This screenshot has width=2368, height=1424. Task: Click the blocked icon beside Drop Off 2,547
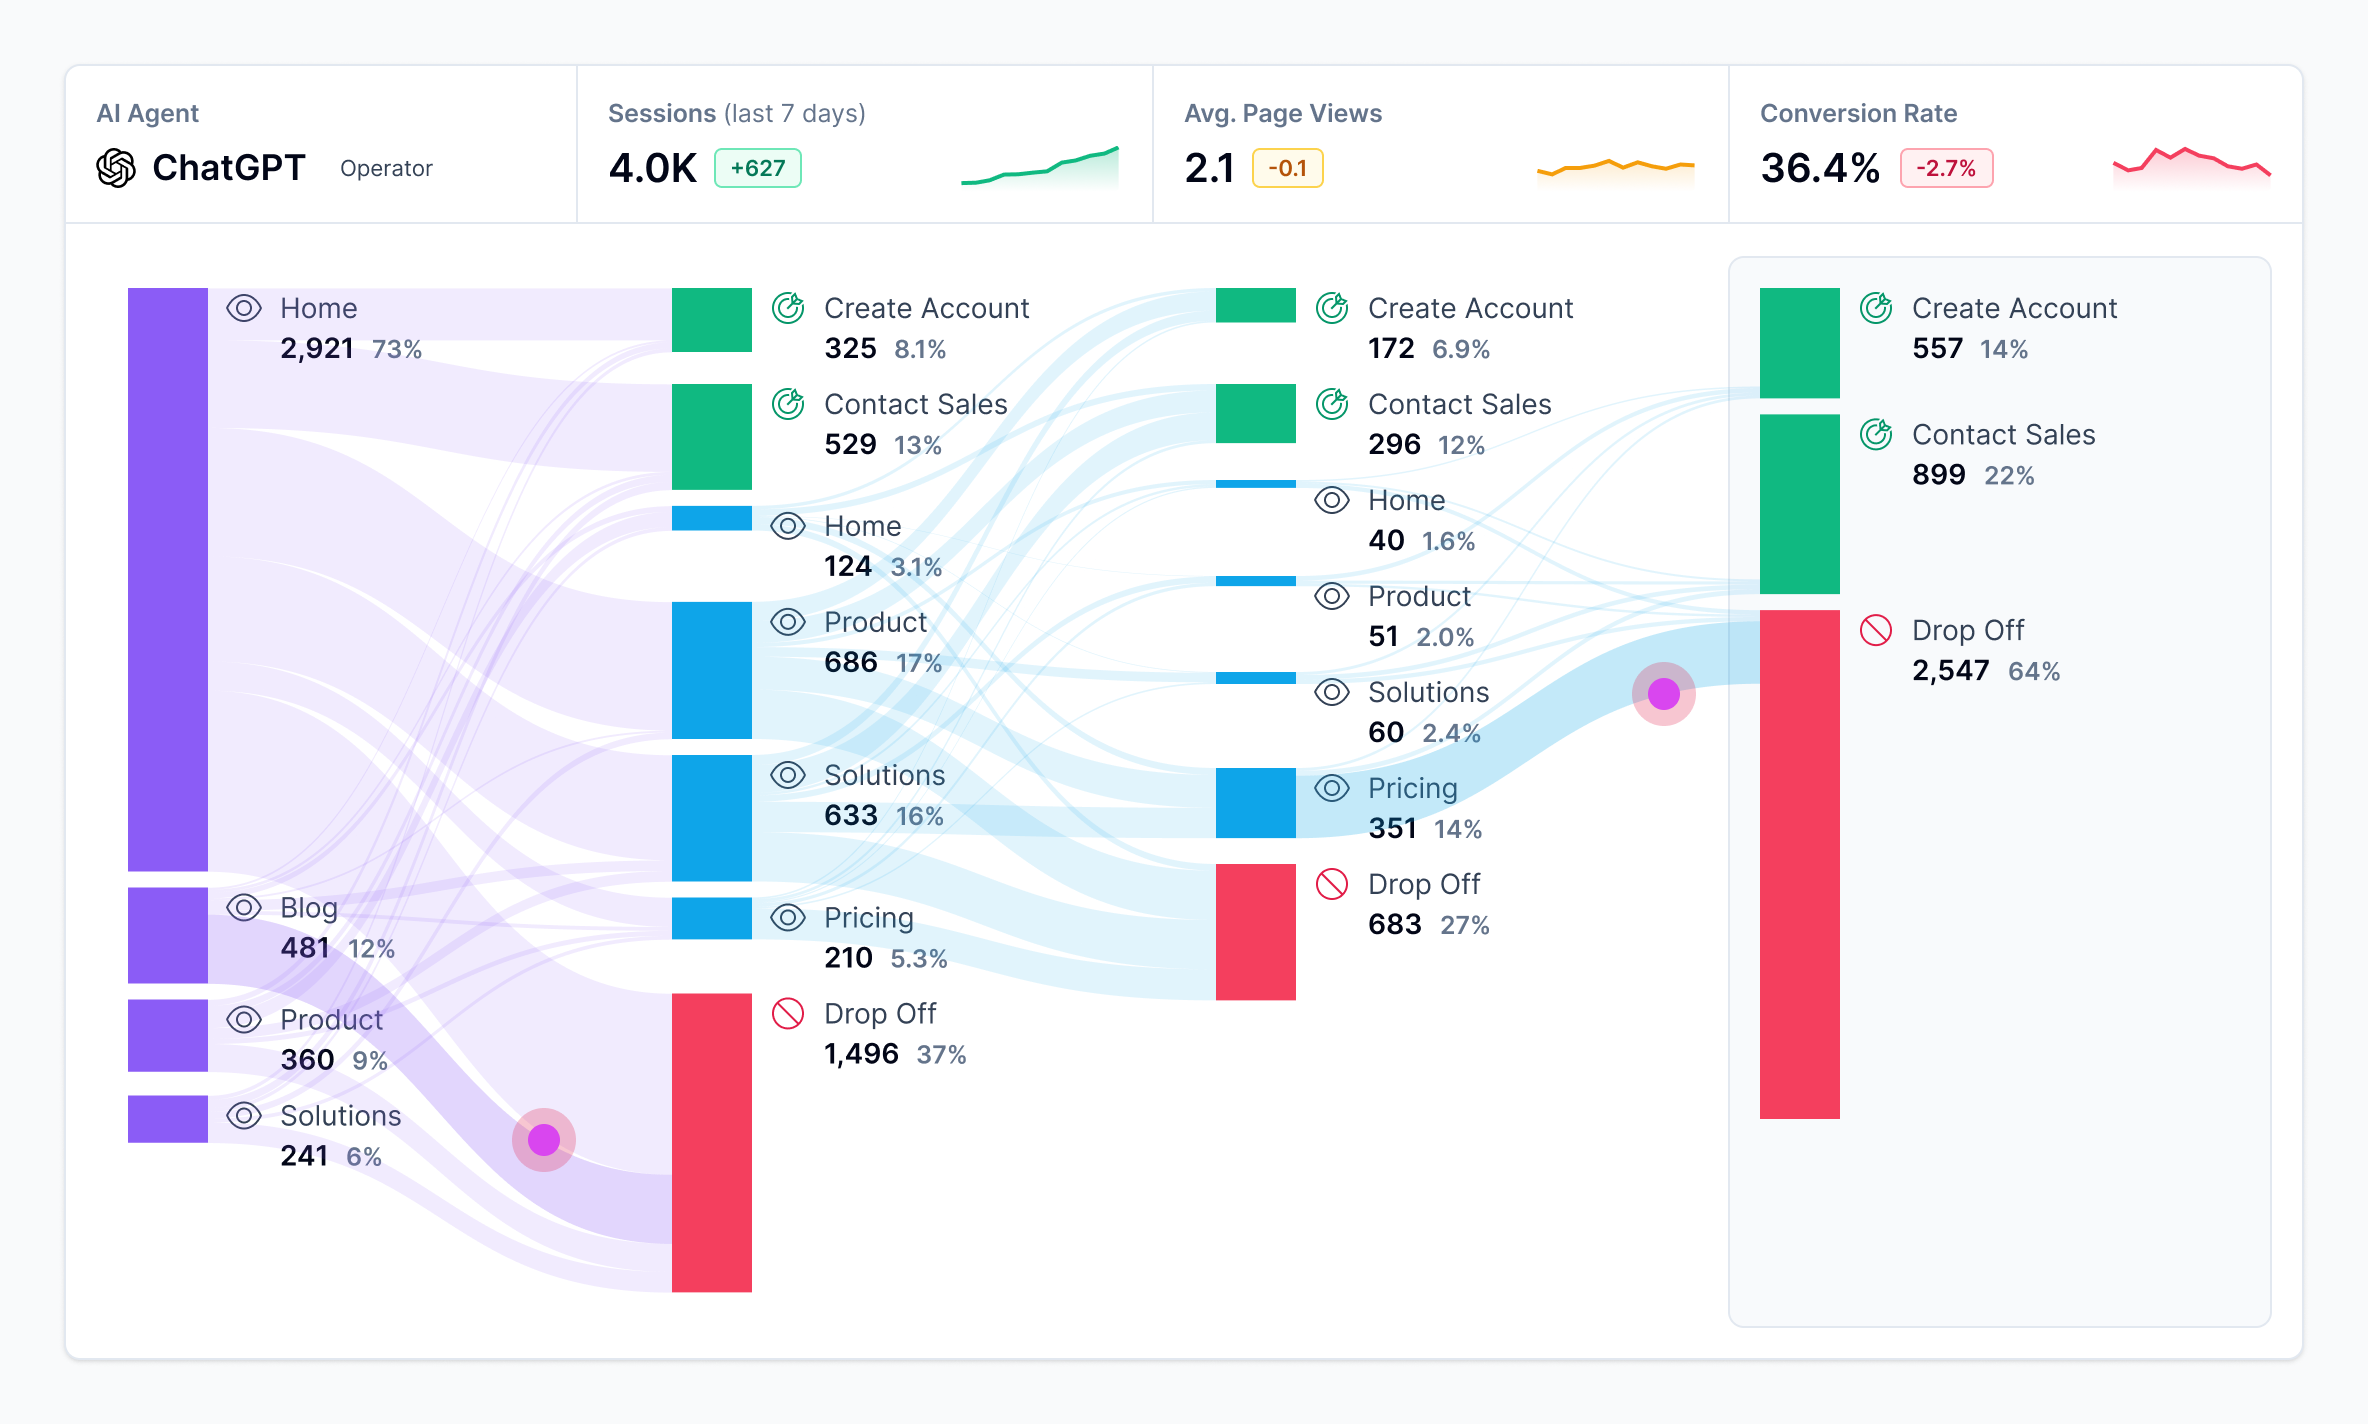[1876, 630]
